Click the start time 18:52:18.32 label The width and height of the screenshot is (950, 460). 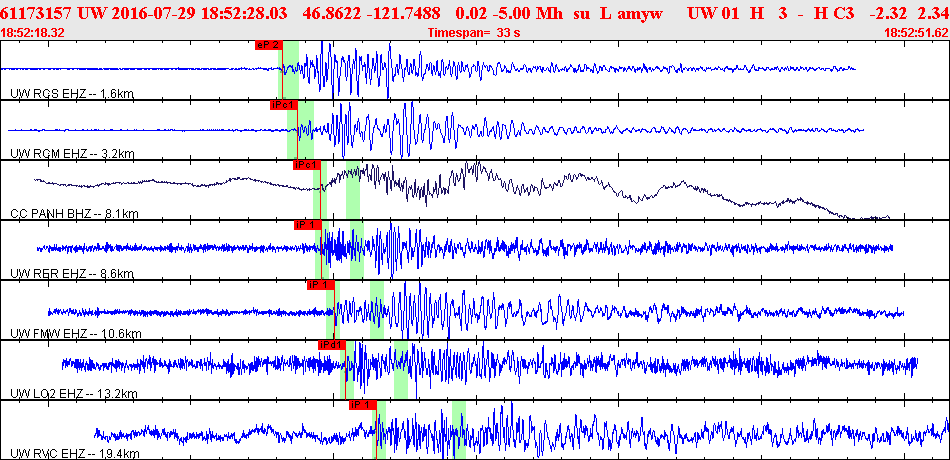(x=33, y=33)
